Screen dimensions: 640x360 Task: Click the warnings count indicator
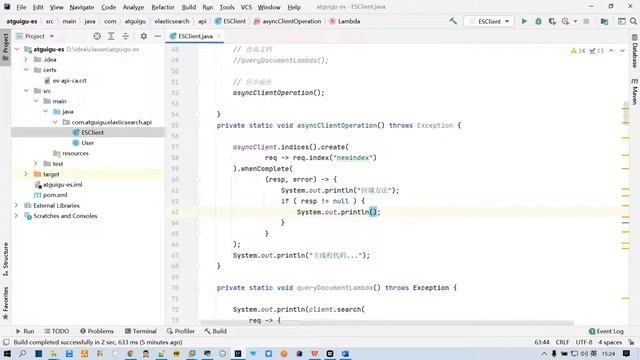578,51
